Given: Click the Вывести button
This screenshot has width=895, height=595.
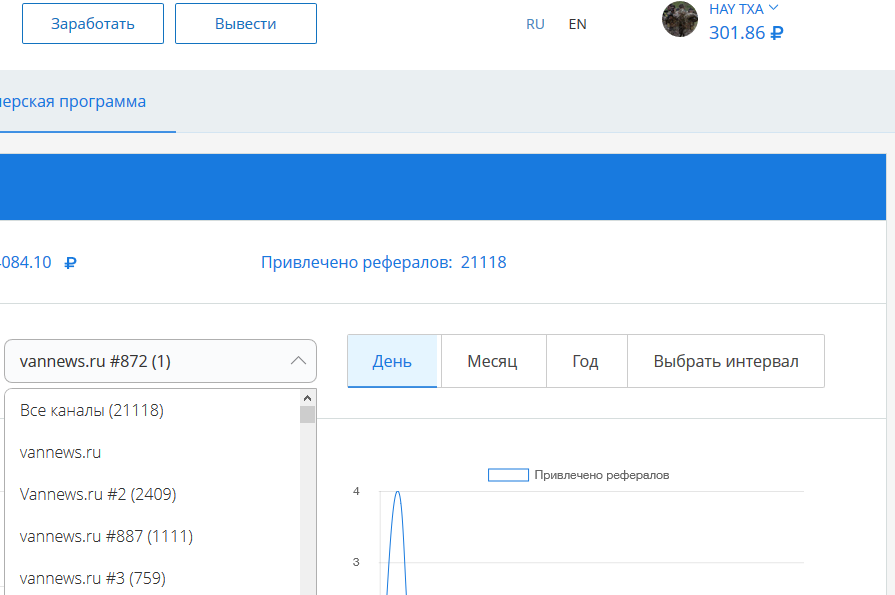Looking at the screenshot, I should click(x=245, y=23).
